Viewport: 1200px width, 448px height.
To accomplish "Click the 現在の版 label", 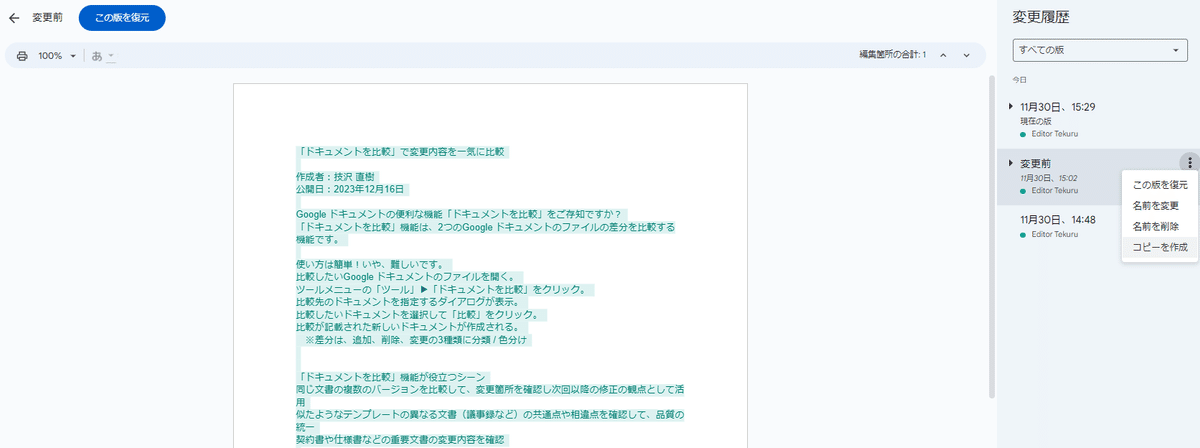I will tap(1035, 121).
